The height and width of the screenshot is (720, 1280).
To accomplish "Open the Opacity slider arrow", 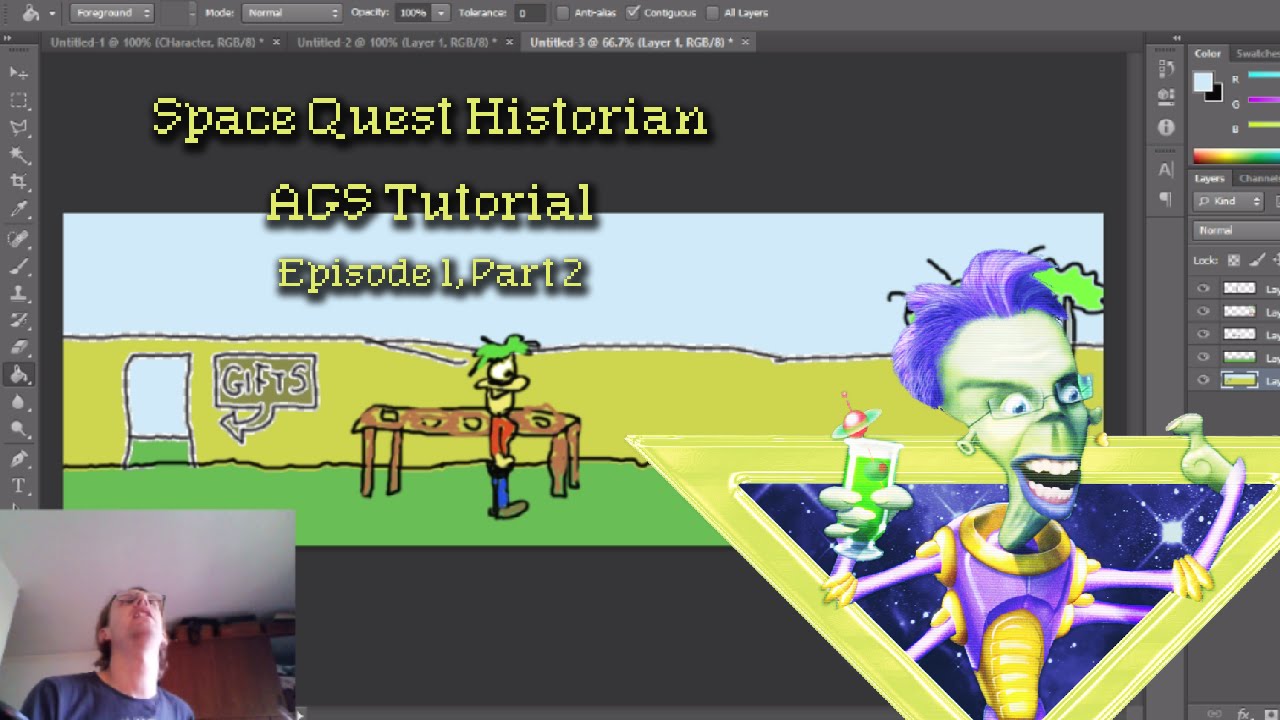I will coord(440,13).
